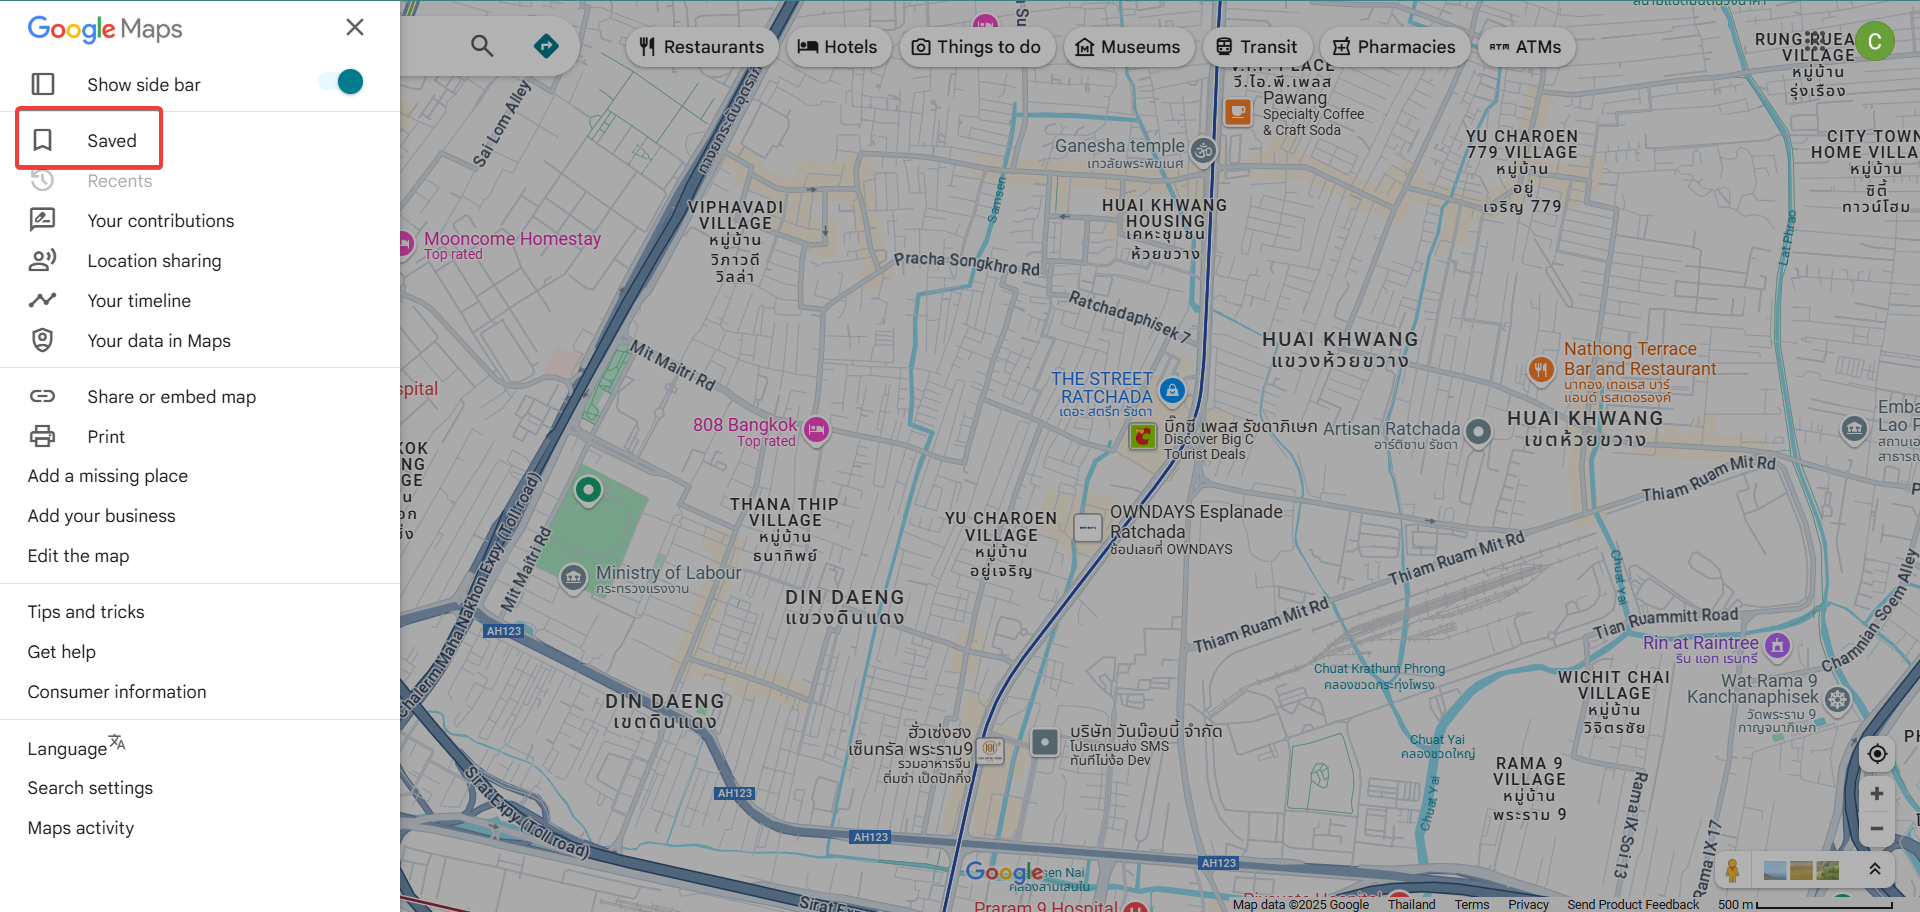
Task: Click the Street View pegman icon
Action: coord(1732,870)
